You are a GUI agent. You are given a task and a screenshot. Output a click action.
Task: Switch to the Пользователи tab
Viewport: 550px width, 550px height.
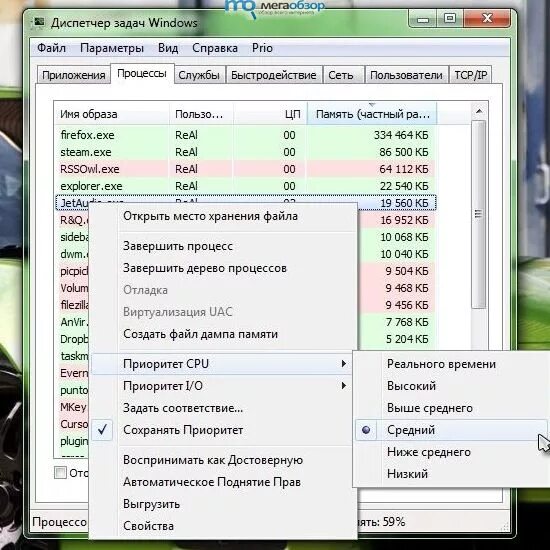tap(406, 75)
